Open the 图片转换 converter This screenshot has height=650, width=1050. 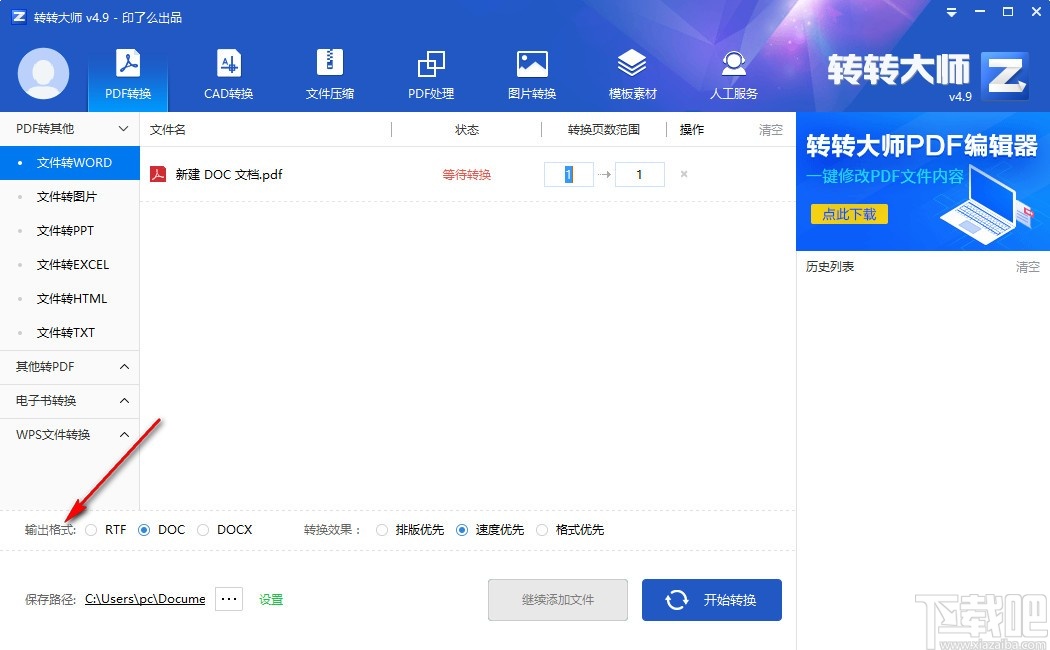(x=531, y=75)
